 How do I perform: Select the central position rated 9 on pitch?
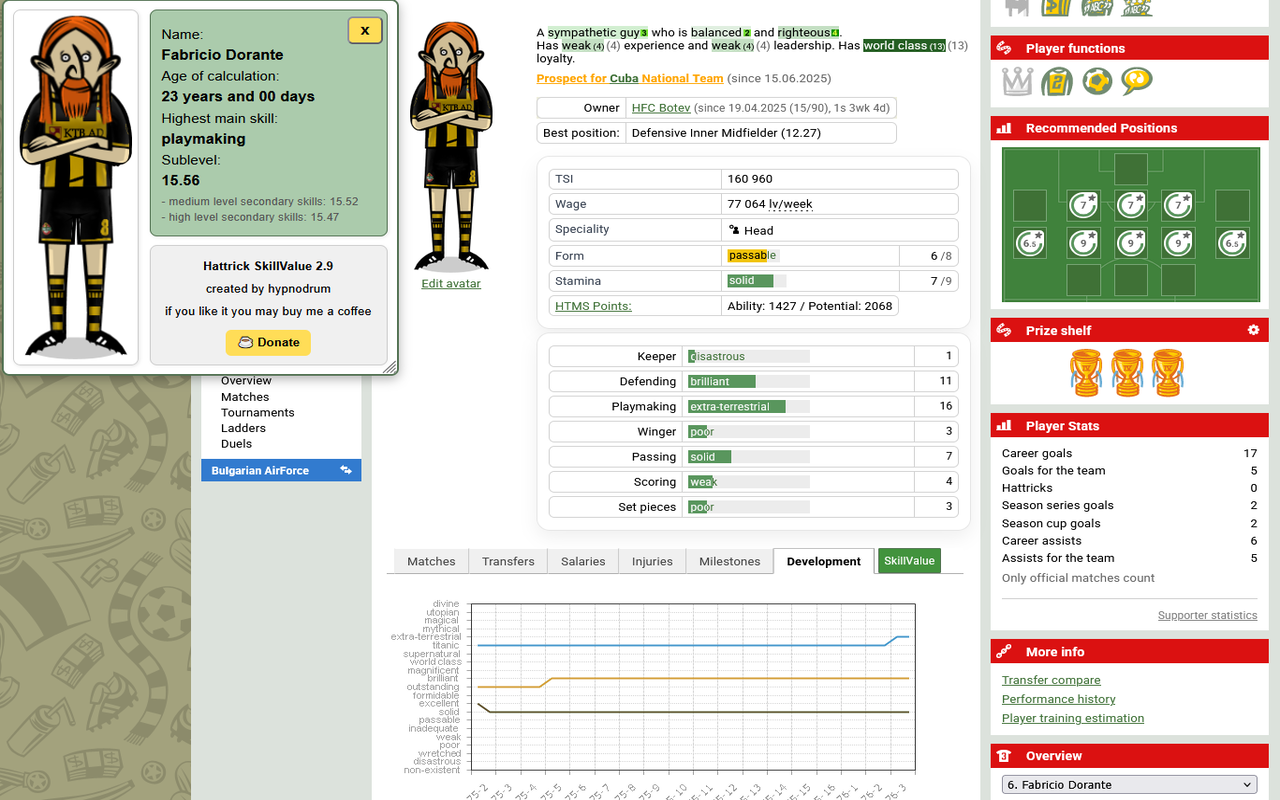click(x=1131, y=243)
